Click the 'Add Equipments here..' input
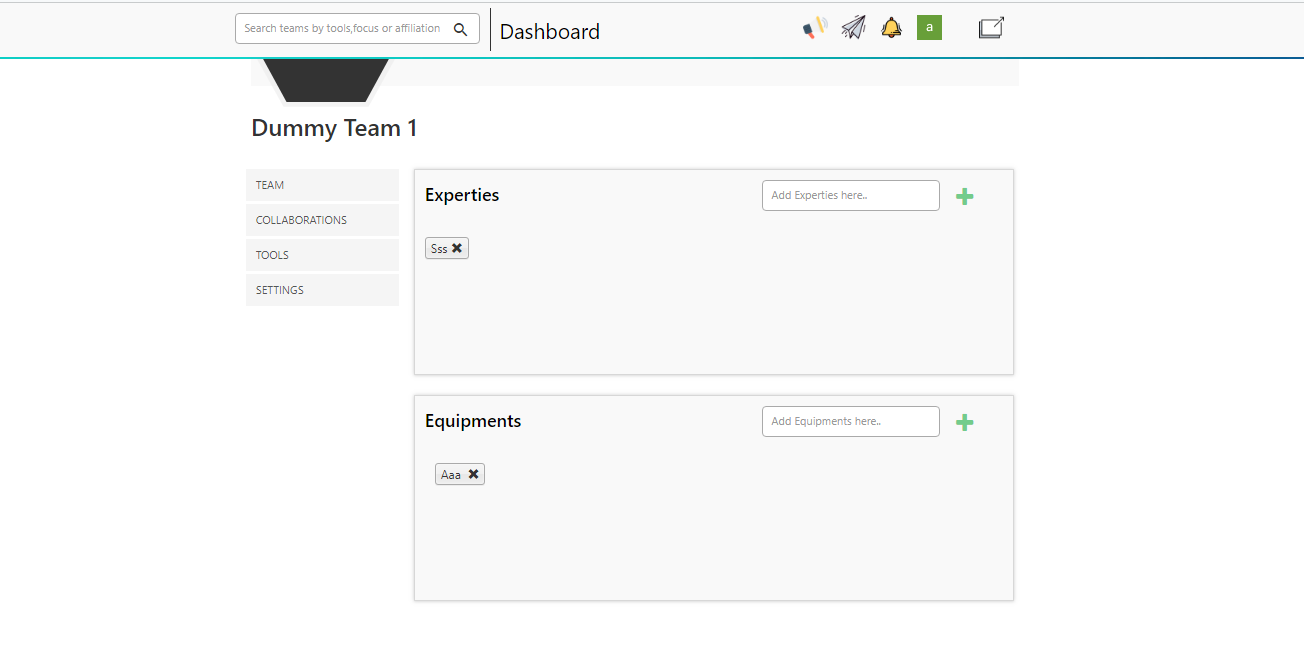The height and width of the screenshot is (670, 1304). pos(850,422)
